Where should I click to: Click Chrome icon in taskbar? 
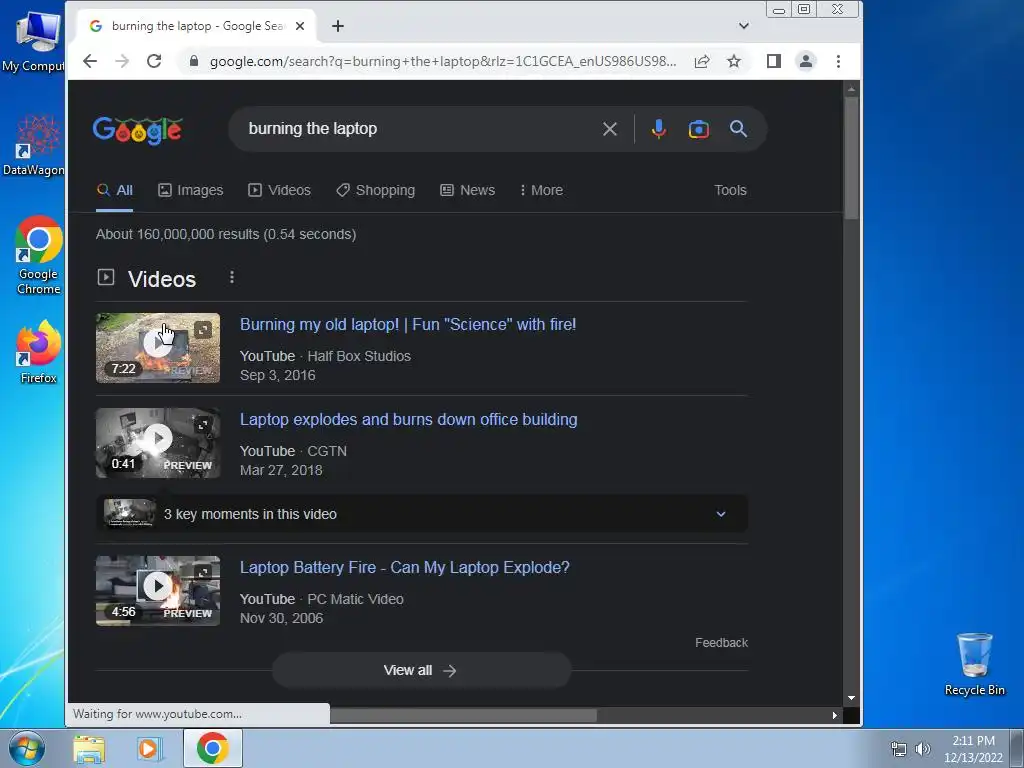(212, 748)
